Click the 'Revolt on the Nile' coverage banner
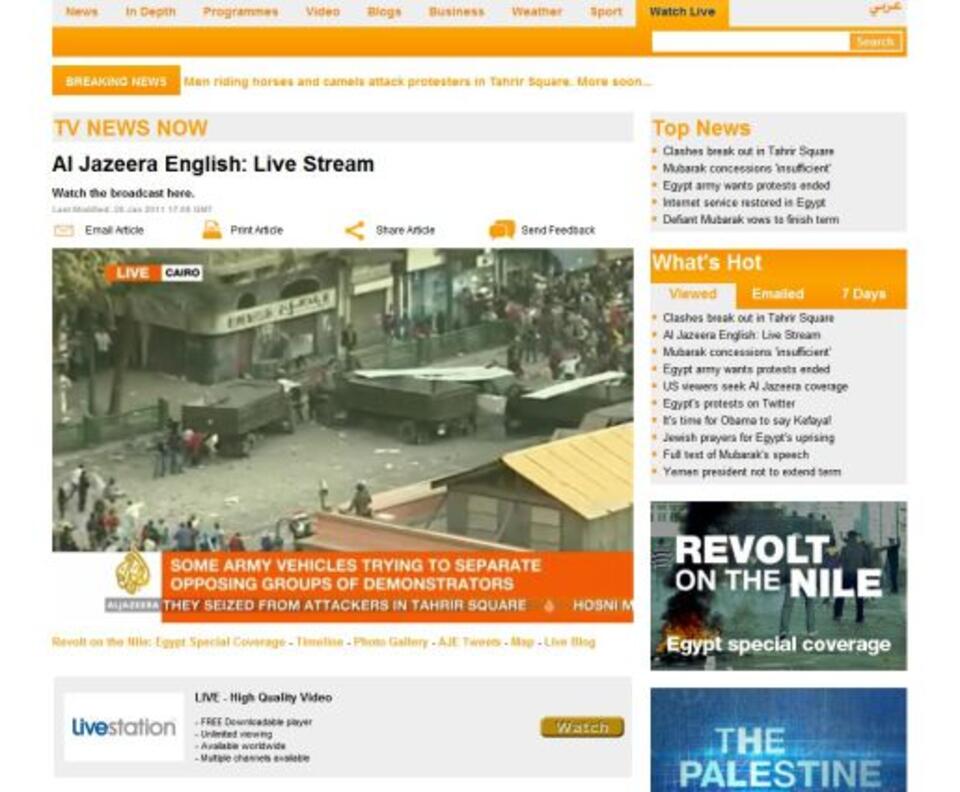Image resolution: width=960 pixels, height=792 pixels. click(x=777, y=580)
